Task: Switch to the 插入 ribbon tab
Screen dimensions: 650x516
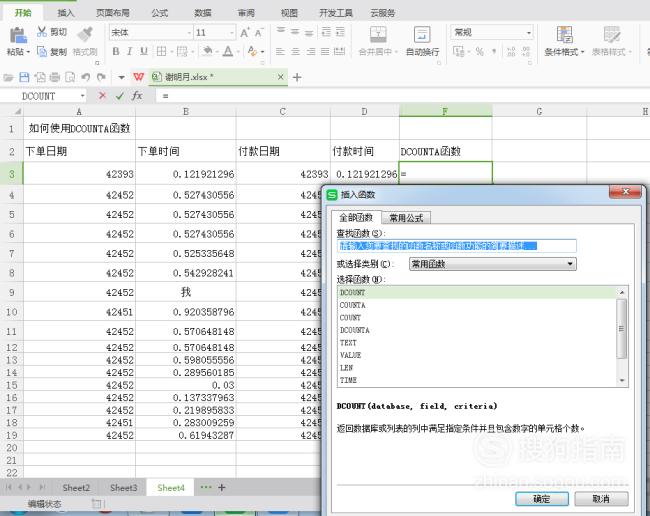Action: (66, 13)
